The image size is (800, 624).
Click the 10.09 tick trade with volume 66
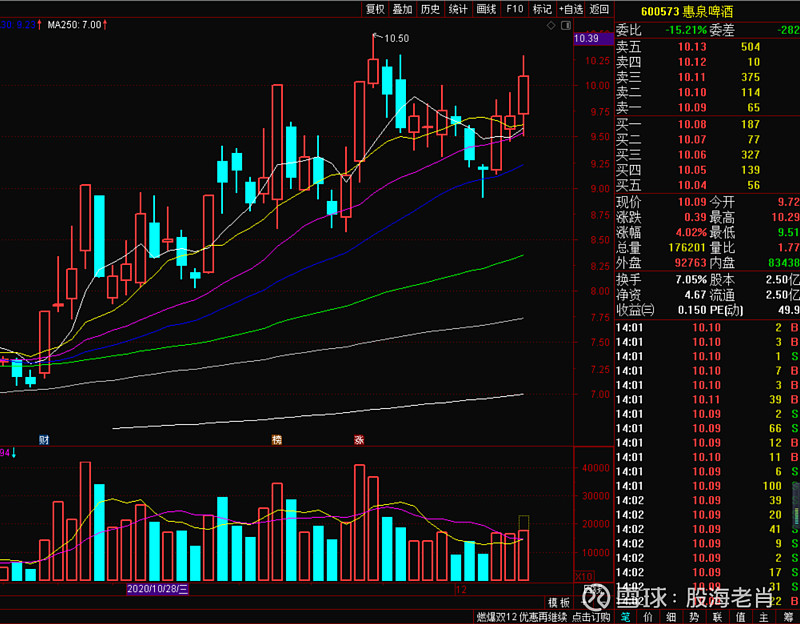point(707,429)
